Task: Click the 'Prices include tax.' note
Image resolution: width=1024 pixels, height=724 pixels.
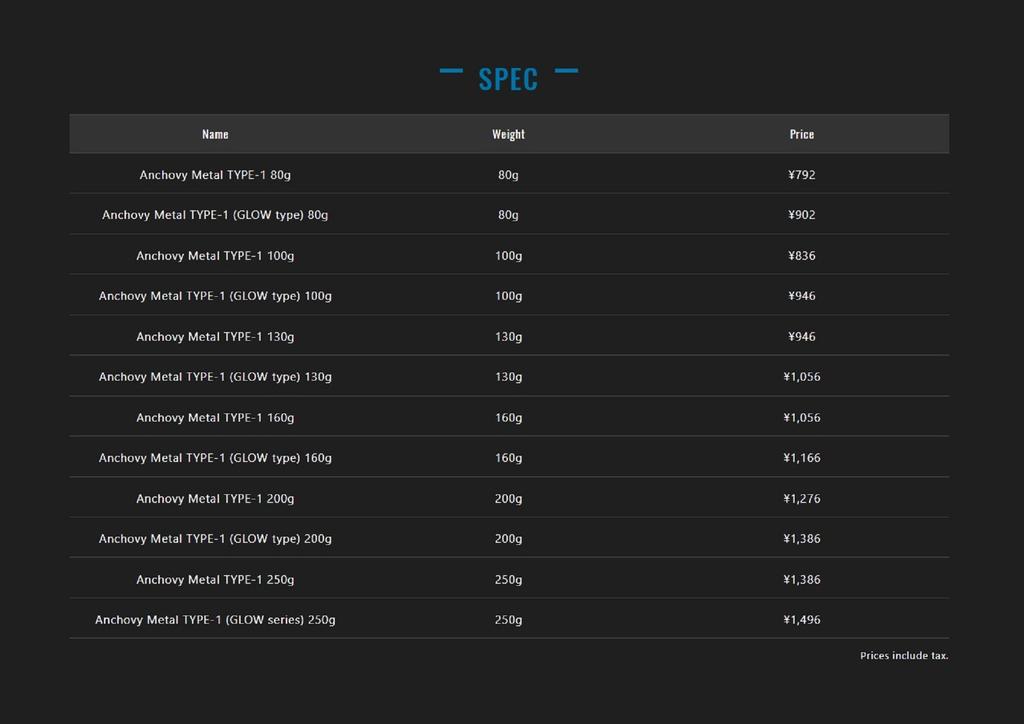Action: pos(904,655)
